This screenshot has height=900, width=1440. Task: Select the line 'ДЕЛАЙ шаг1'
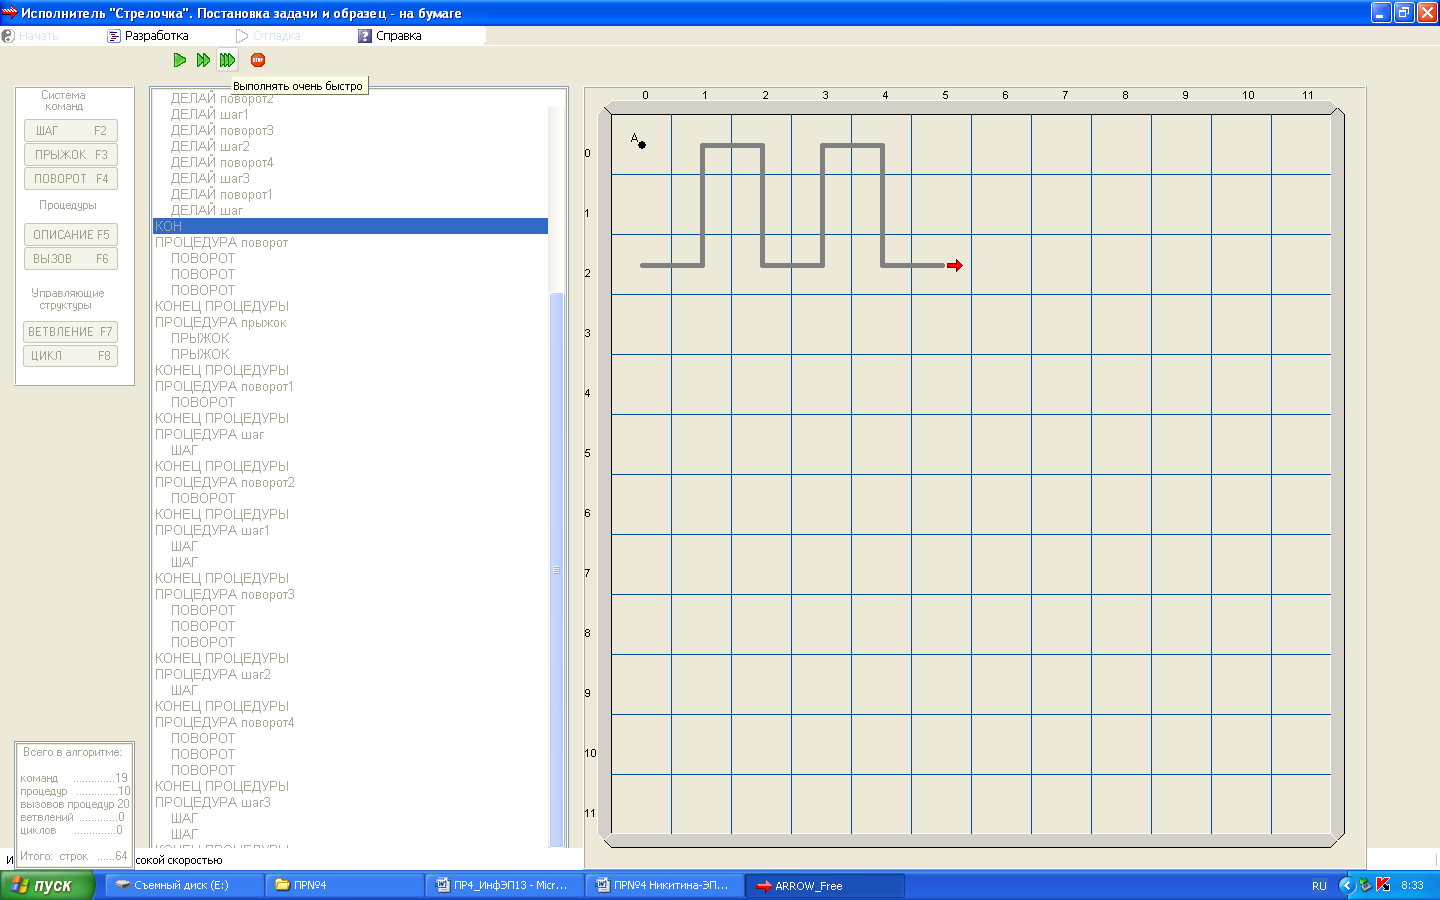point(209,114)
